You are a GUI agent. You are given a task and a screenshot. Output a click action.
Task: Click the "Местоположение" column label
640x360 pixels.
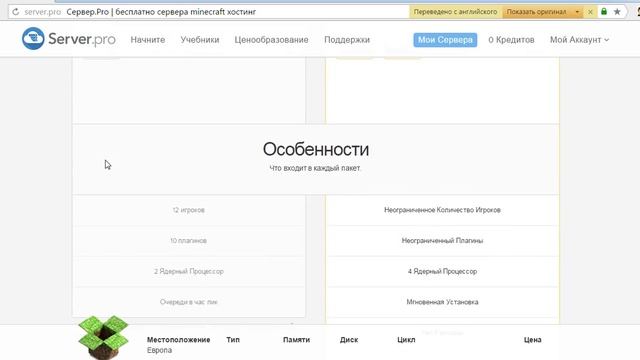178,340
